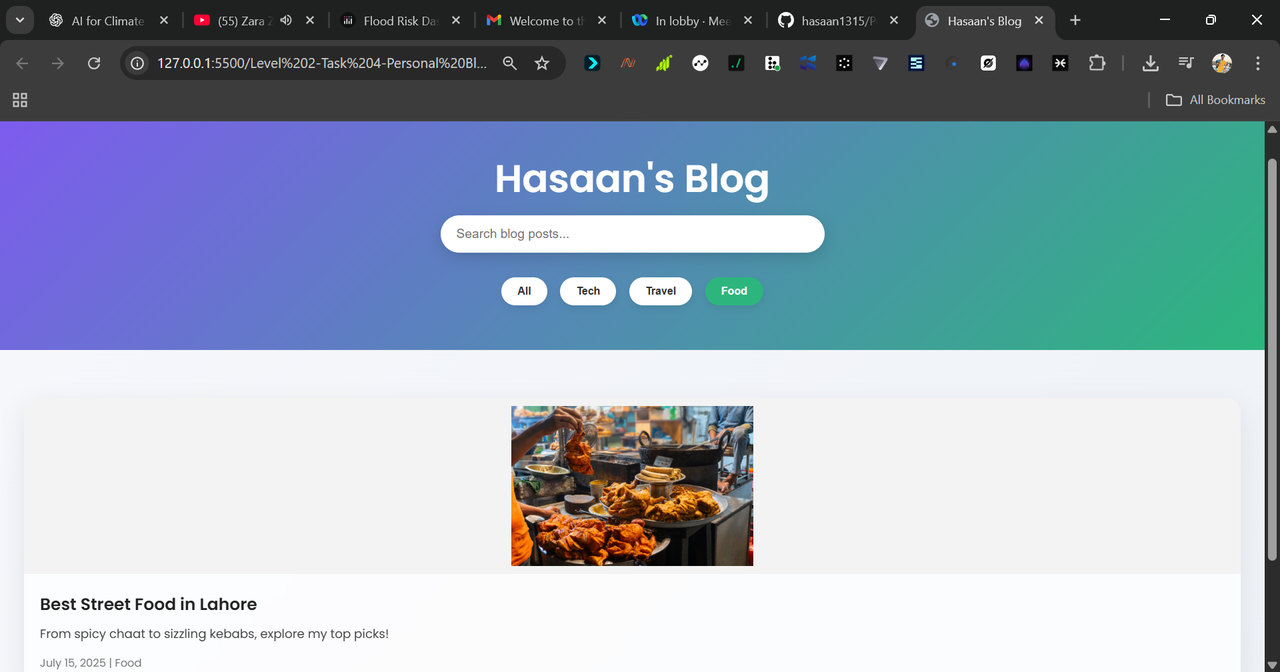The image size is (1280, 672).
Task: Open the Best Street Food in Lahore title
Action: coord(148,604)
